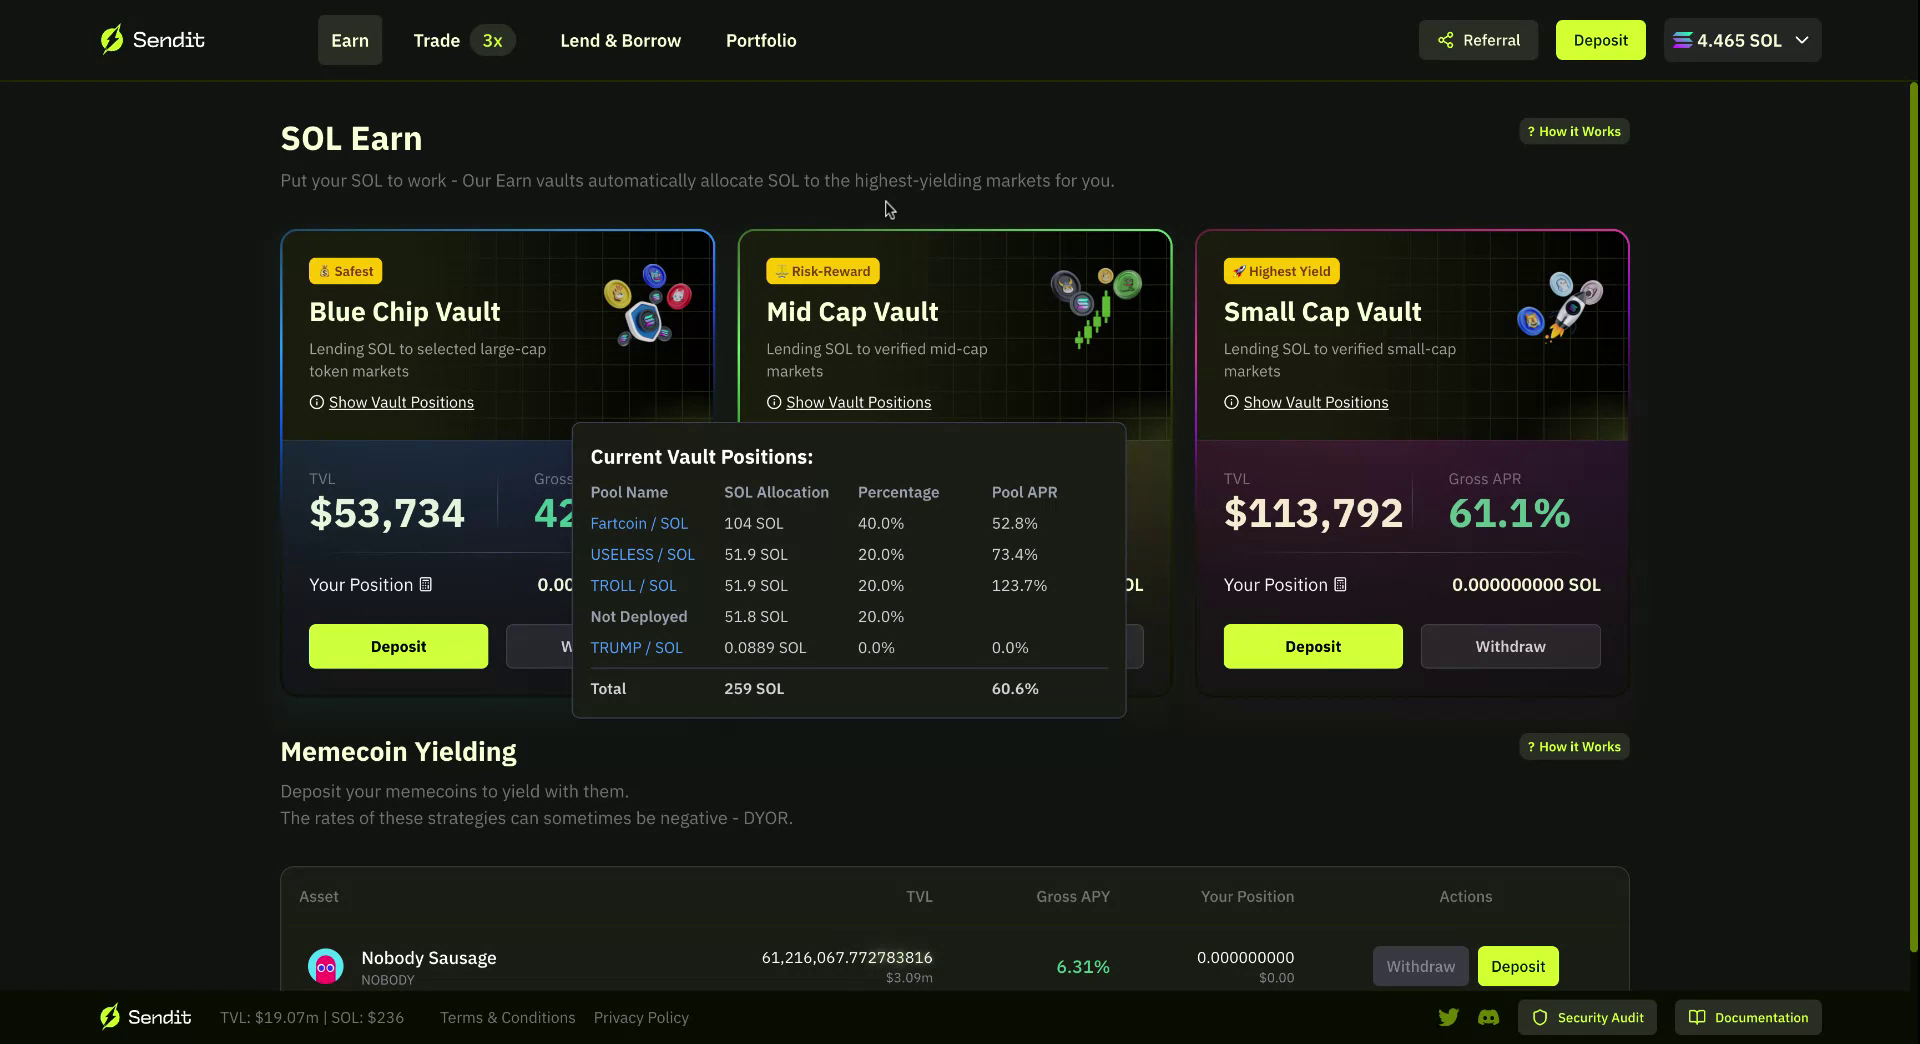Expand Blue Chip Vault positions

tap(401, 402)
